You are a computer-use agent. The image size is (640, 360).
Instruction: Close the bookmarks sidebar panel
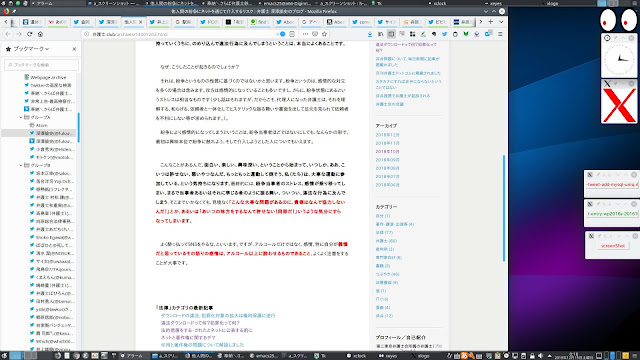[x=74, y=49]
